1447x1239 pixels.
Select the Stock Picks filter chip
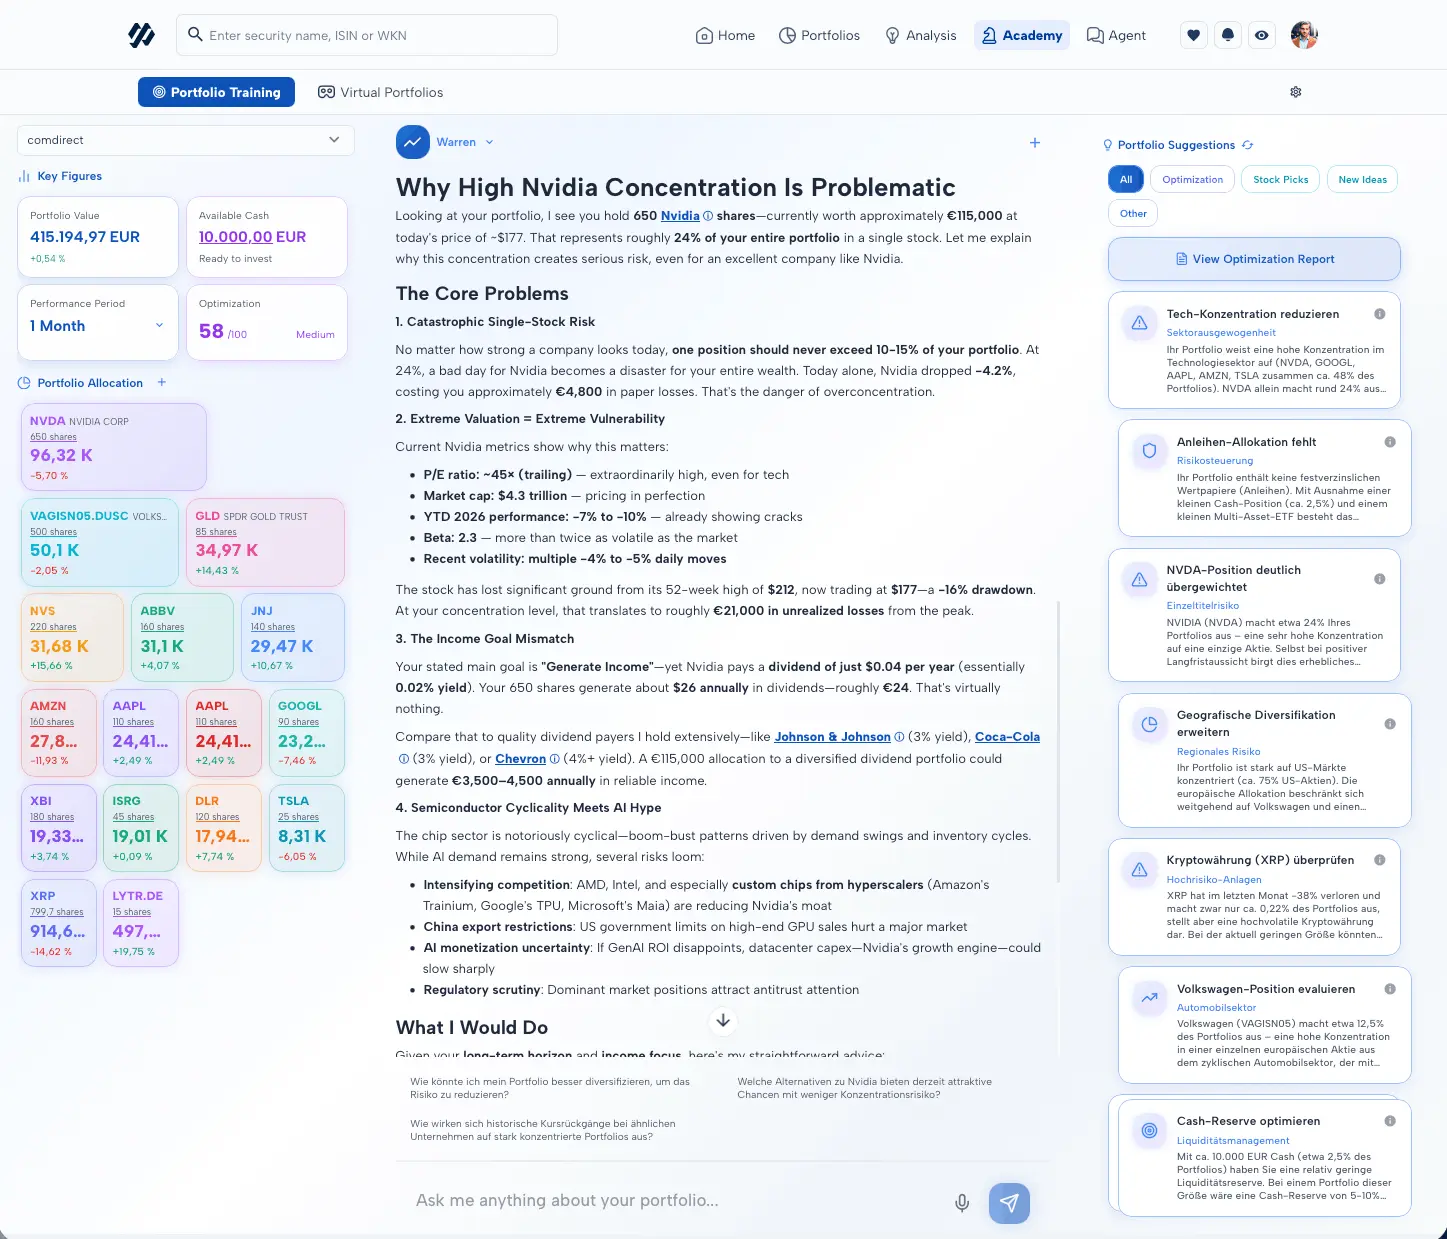[x=1280, y=180]
